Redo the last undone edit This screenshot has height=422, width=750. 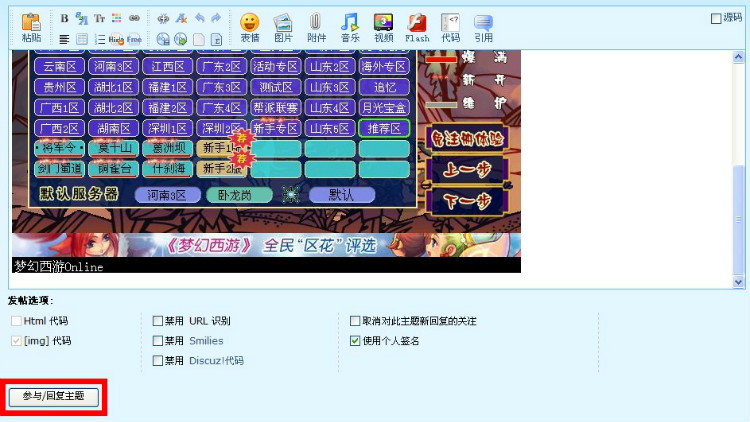pyautogui.click(x=216, y=19)
